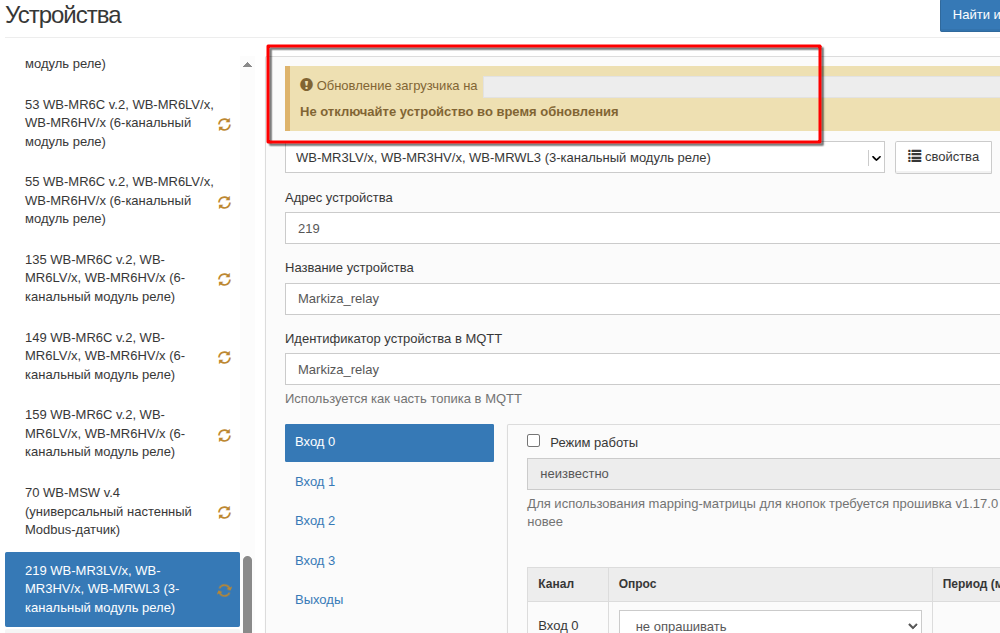Click the свойства button
Viewport: 1000px width, 633px height.
coord(943,157)
